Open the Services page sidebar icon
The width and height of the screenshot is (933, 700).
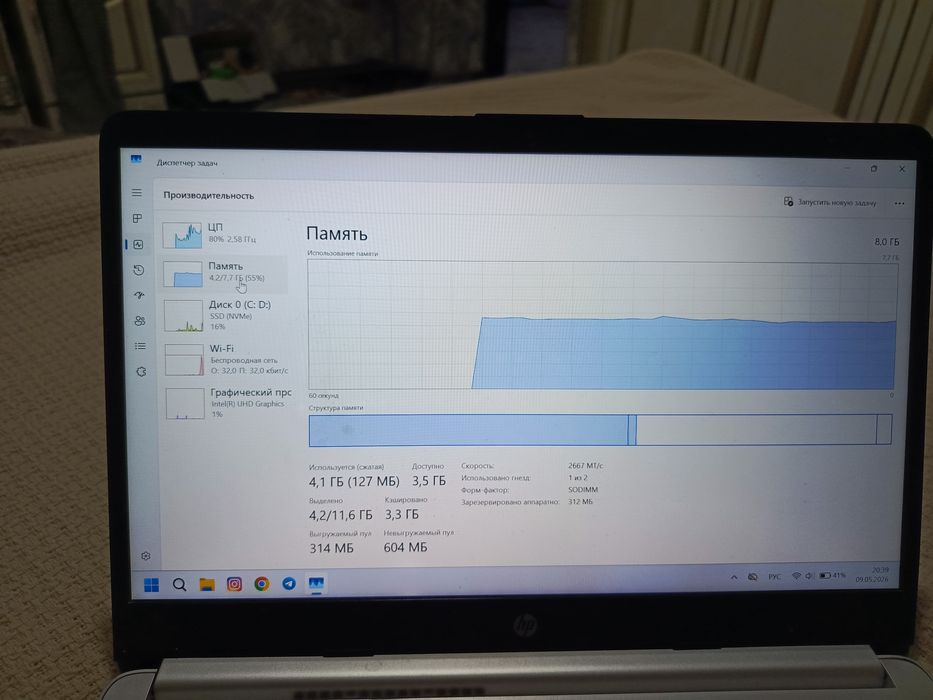click(x=141, y=371)
